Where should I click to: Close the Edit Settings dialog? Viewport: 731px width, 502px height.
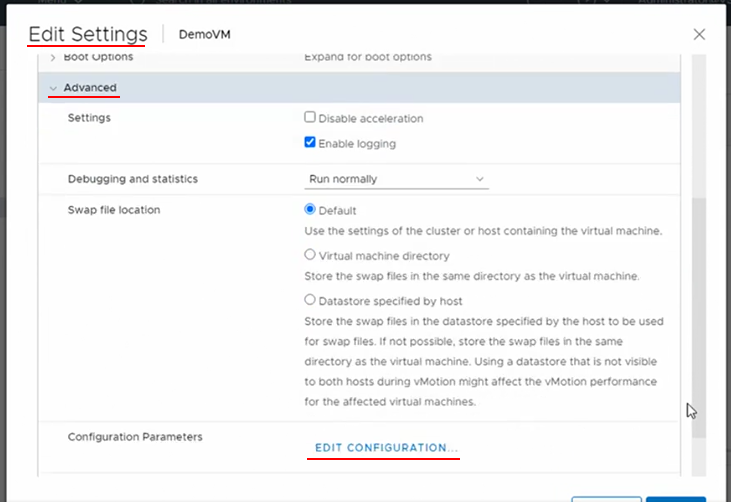coord(699,34)
